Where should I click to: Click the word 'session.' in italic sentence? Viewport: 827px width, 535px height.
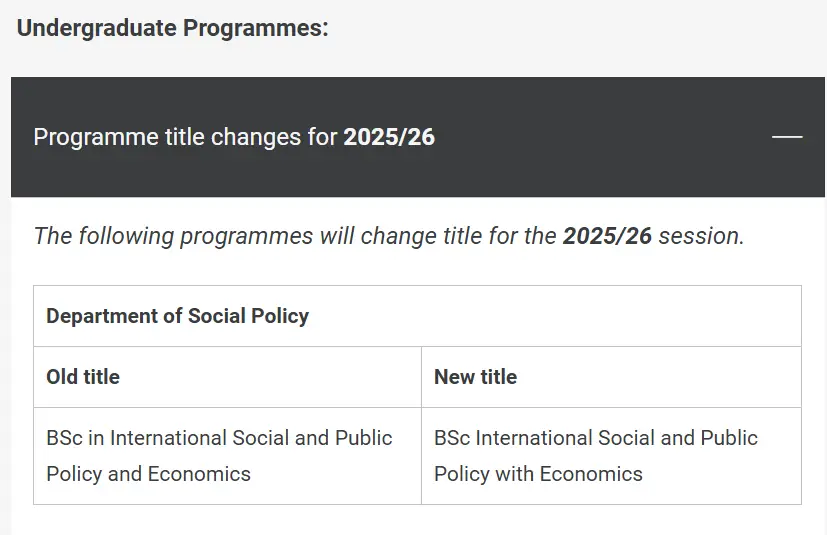pyautogui.click(x=701, y=236)
